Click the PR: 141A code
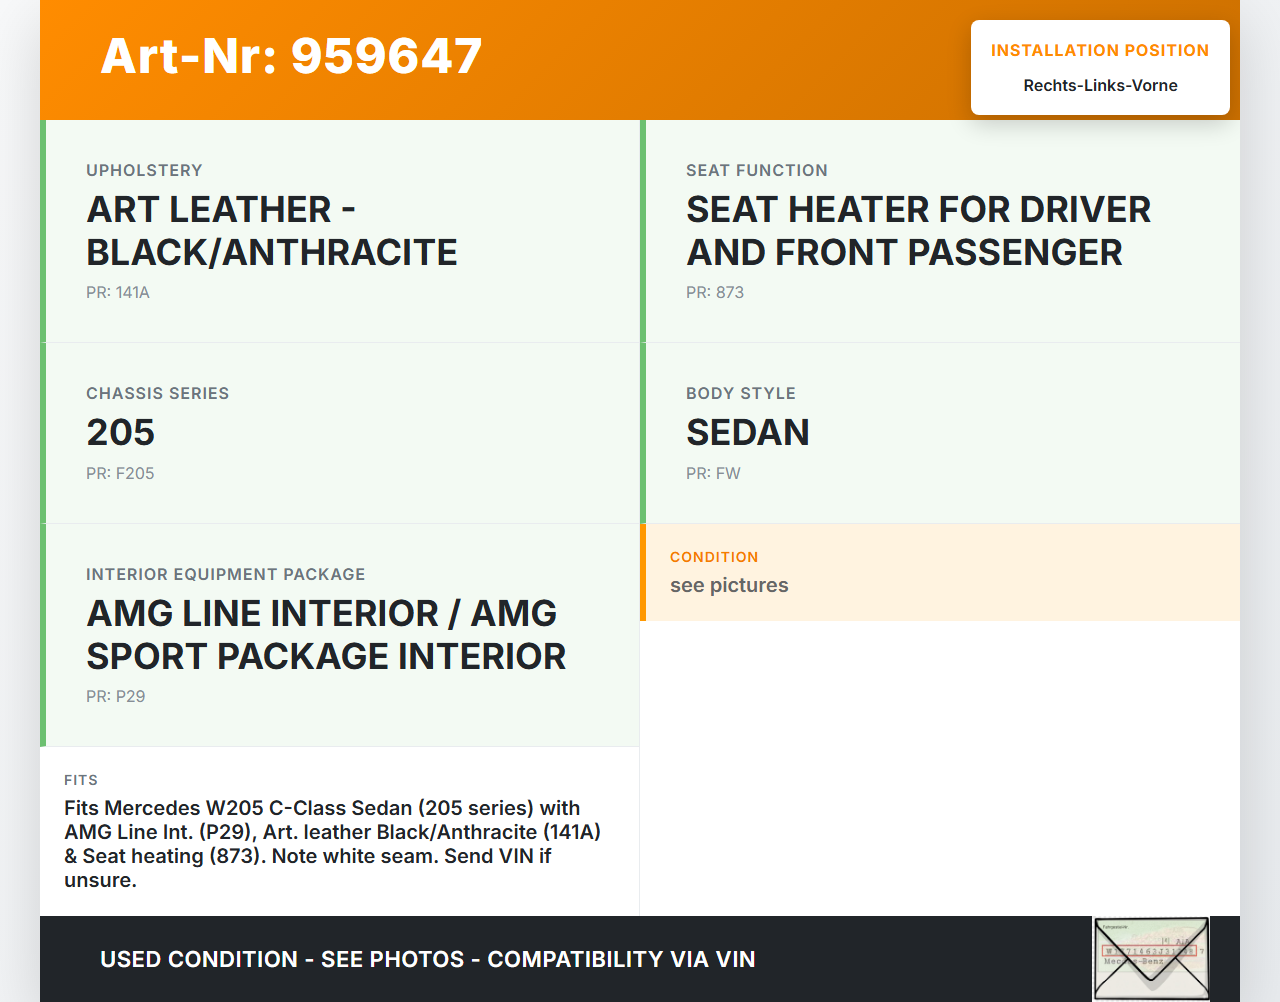Image resolution: width=1280 pixels, height=1002 pixels. [118, 293]
